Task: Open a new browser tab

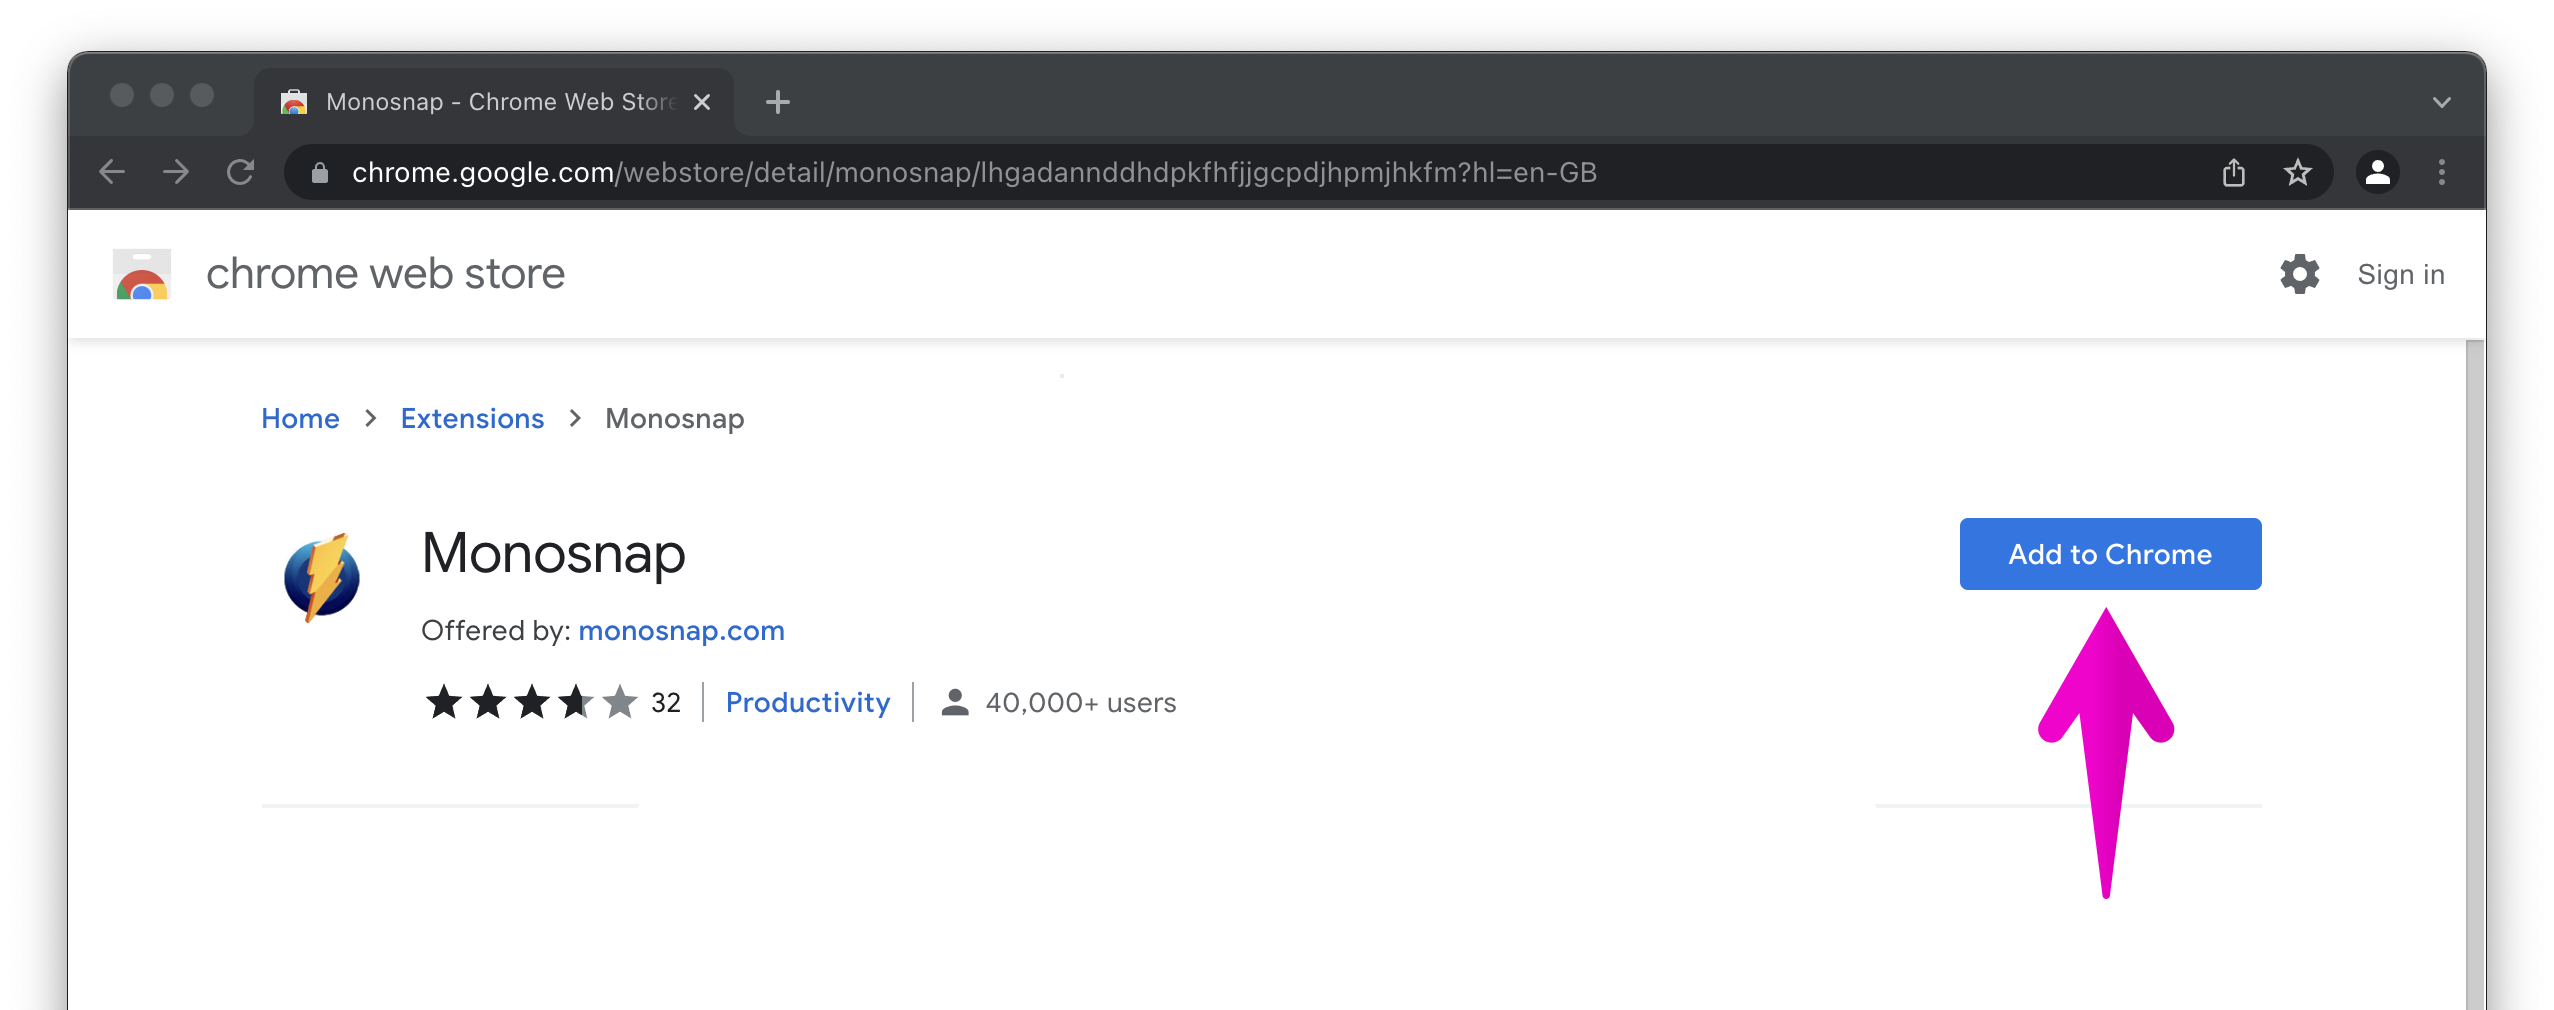Action: tap(777, 102)
